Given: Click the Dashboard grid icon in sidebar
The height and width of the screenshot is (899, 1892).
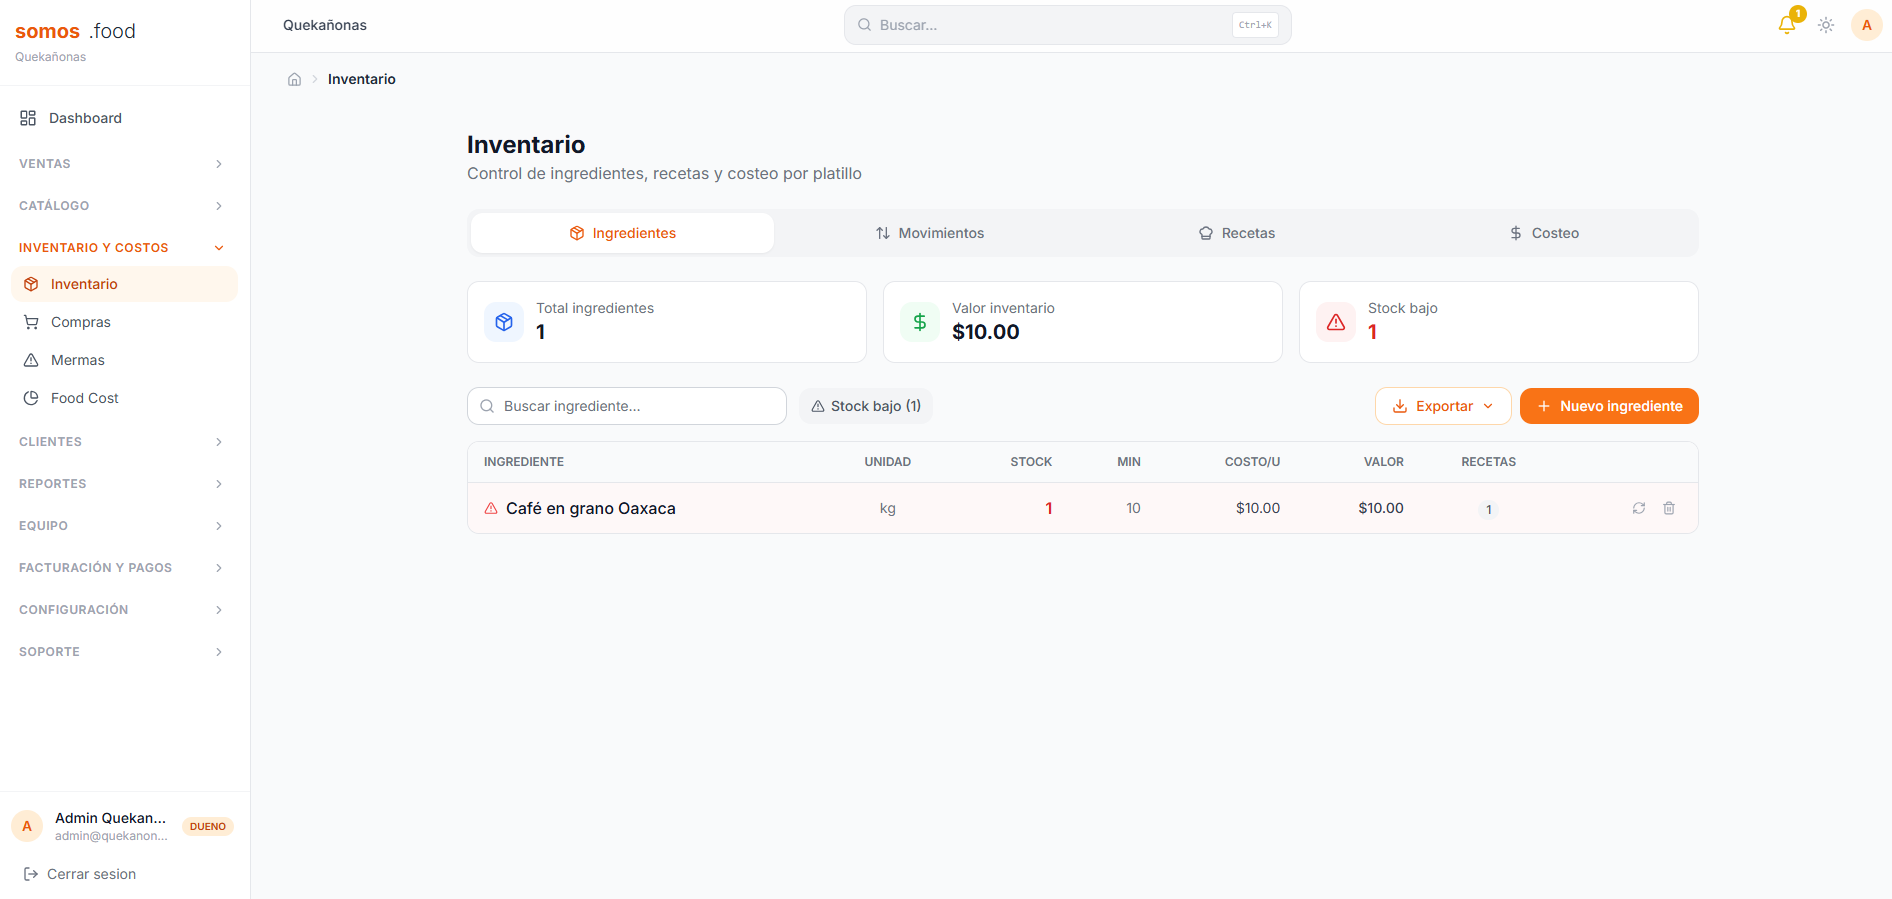Looking at the screenshot, I should pos(28,118).
